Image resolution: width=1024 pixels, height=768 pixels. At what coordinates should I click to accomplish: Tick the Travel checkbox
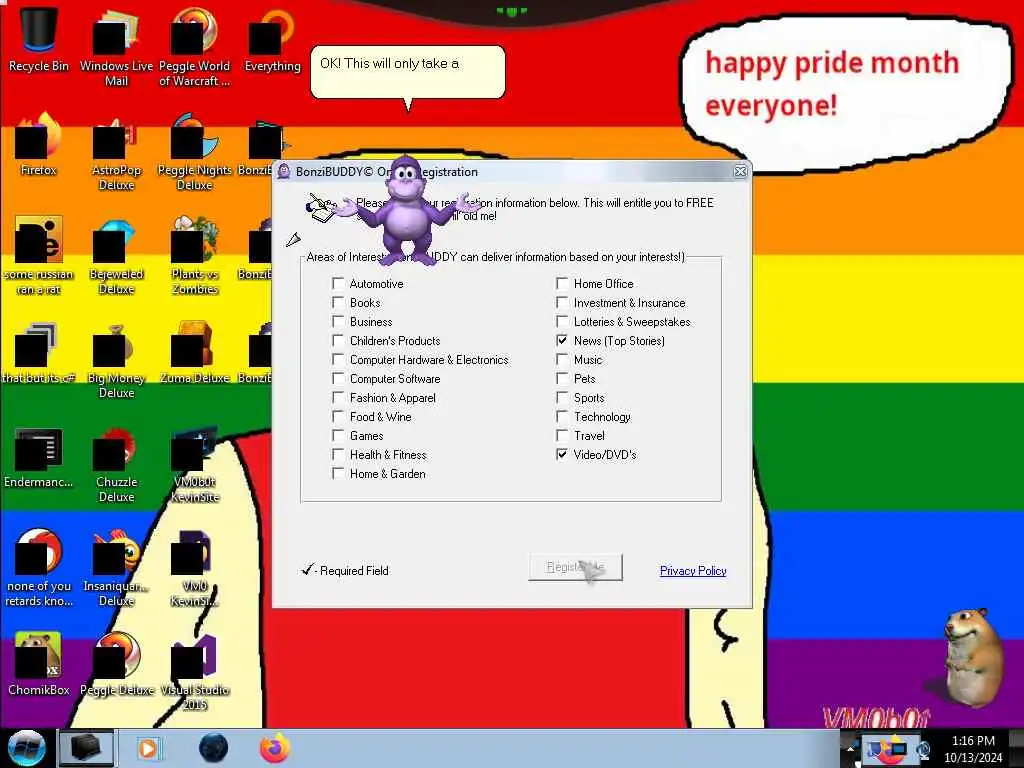[x=562, y=435]
